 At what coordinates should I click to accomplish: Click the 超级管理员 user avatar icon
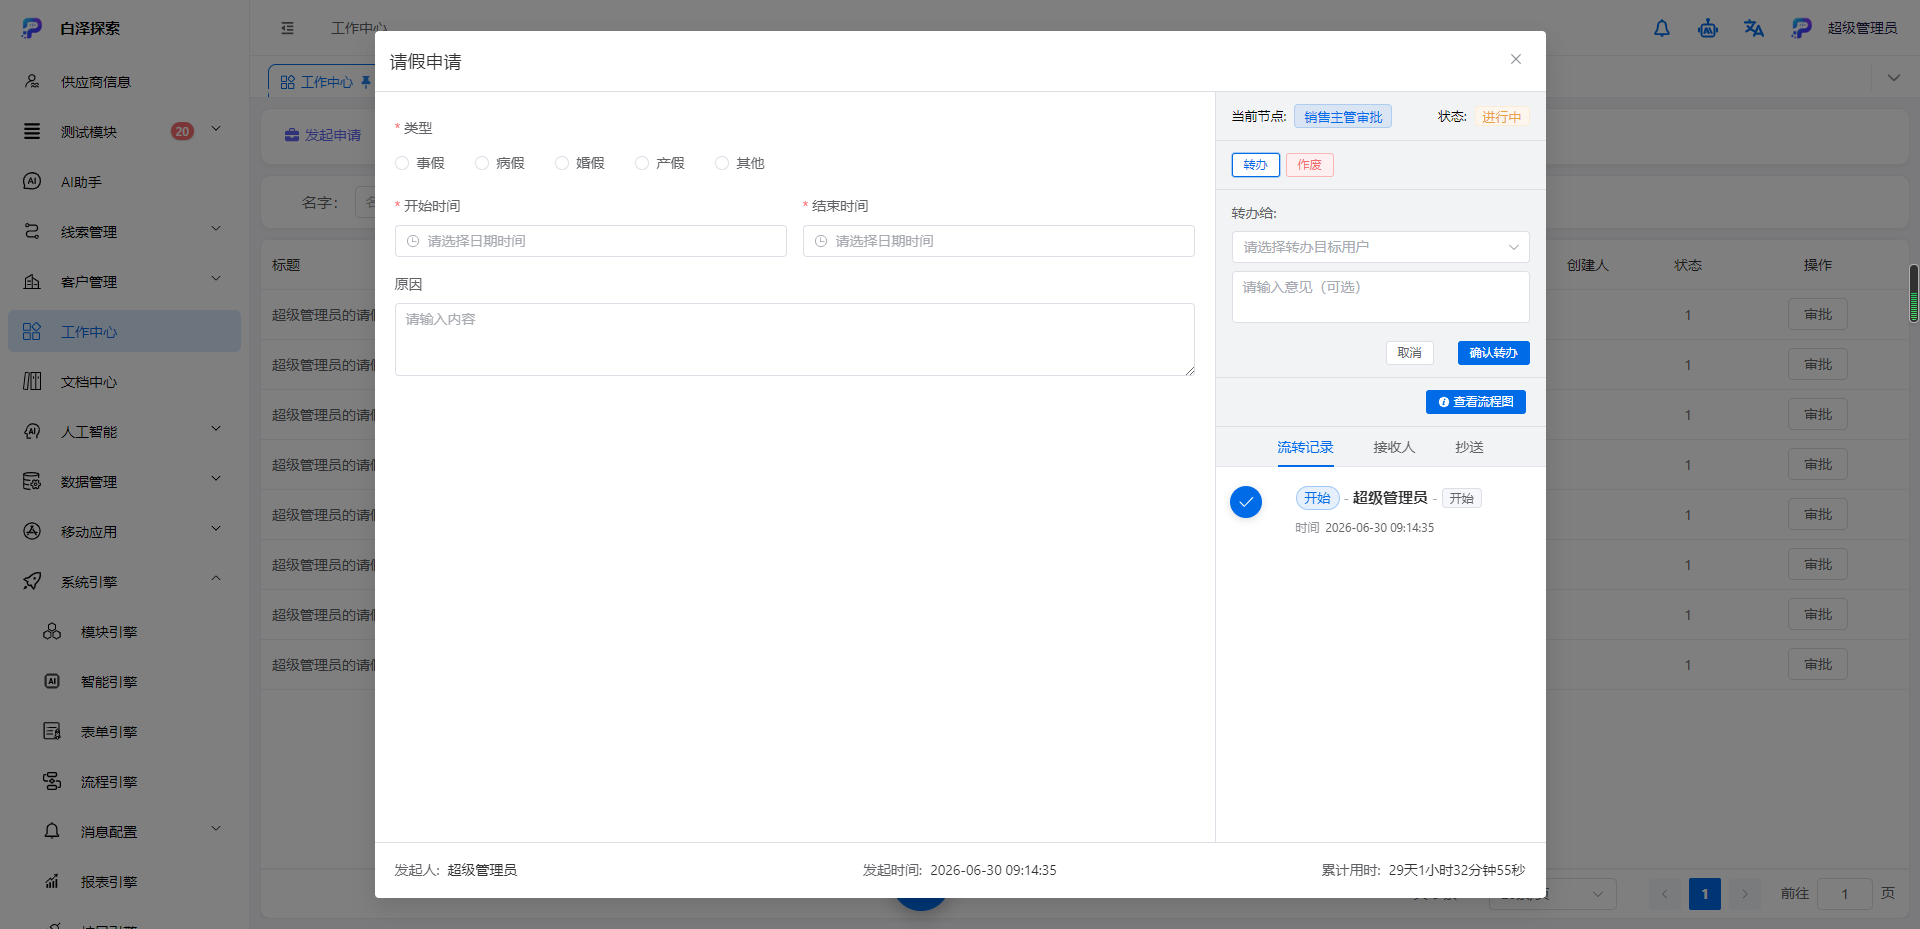[x=1801, y=28]
